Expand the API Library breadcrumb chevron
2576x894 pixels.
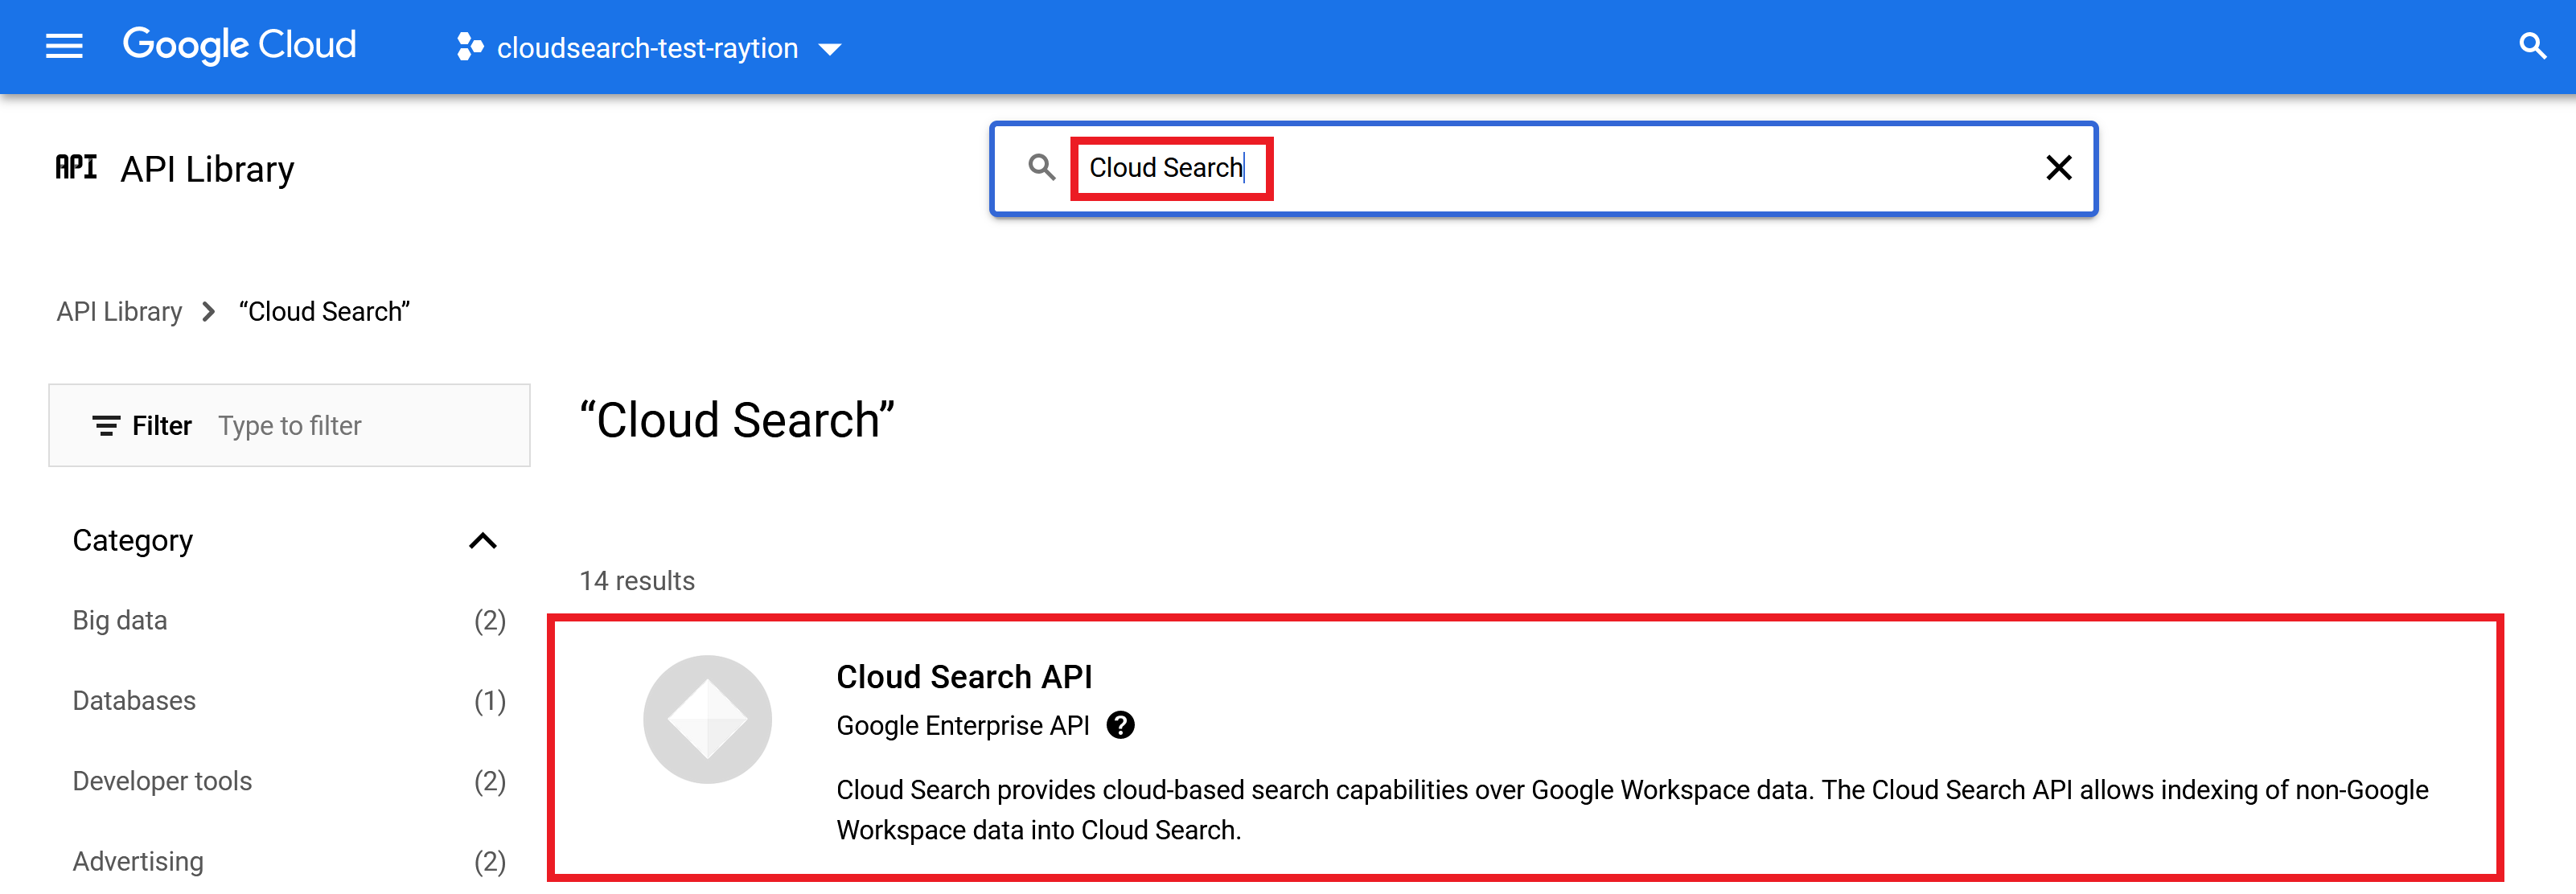(208, 311)
